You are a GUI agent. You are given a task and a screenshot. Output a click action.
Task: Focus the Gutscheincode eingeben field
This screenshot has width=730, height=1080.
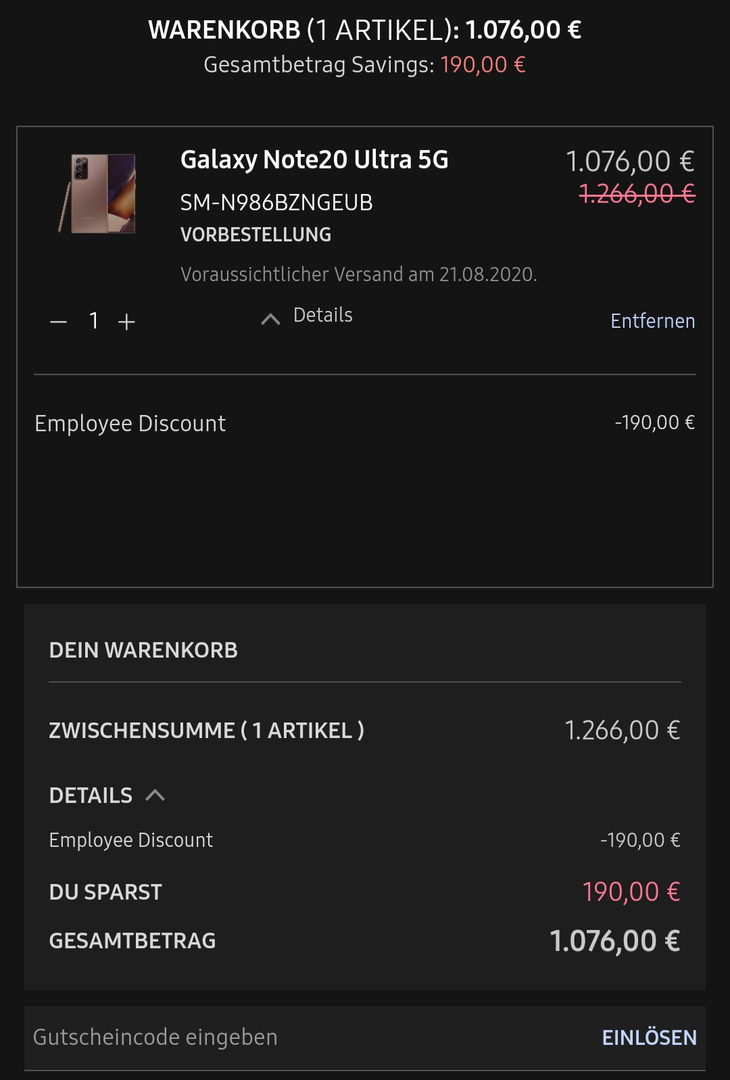(x=300, y=1037)
